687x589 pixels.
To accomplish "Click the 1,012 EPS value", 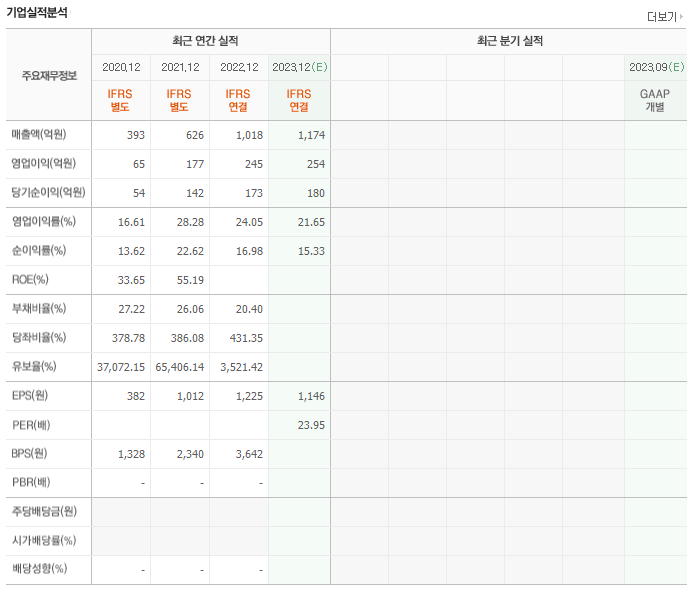I will click(190, 396).
